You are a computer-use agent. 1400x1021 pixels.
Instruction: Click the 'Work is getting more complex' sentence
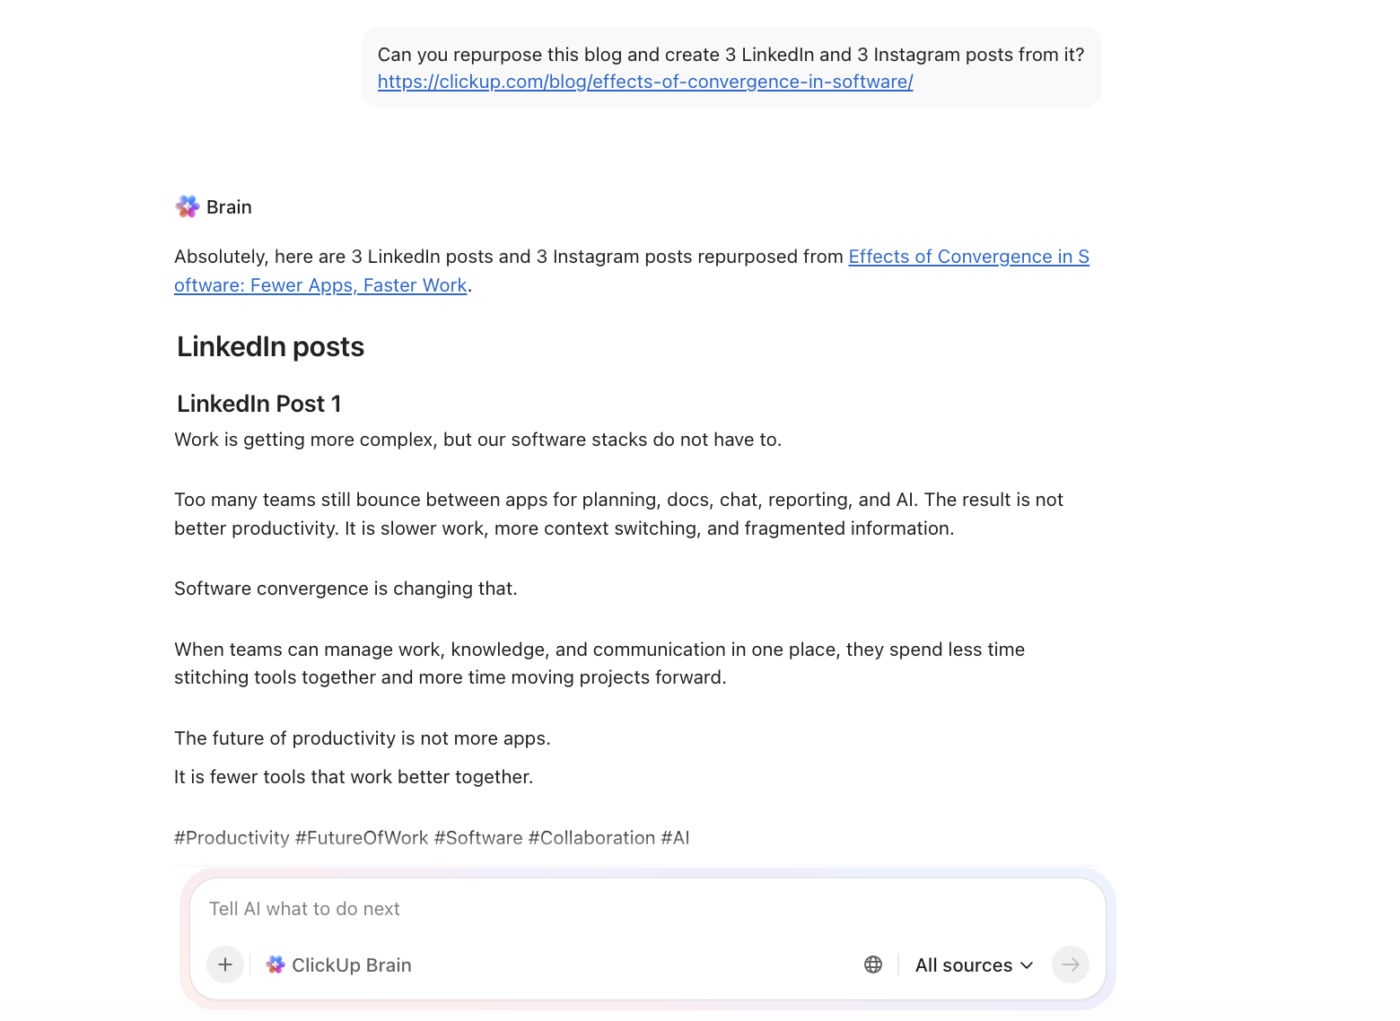[x=477, y=440]
